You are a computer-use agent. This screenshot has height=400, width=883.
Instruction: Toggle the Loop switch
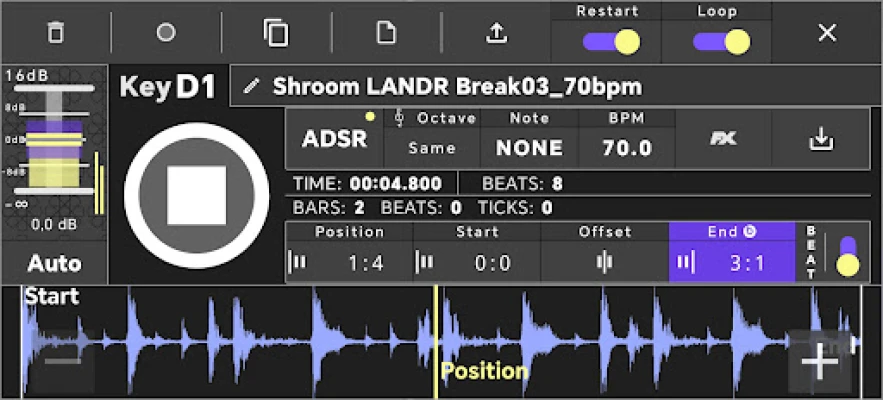(722, 42)
